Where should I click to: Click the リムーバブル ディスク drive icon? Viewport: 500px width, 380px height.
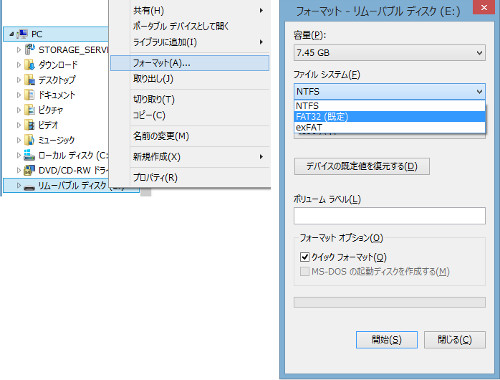30,186
